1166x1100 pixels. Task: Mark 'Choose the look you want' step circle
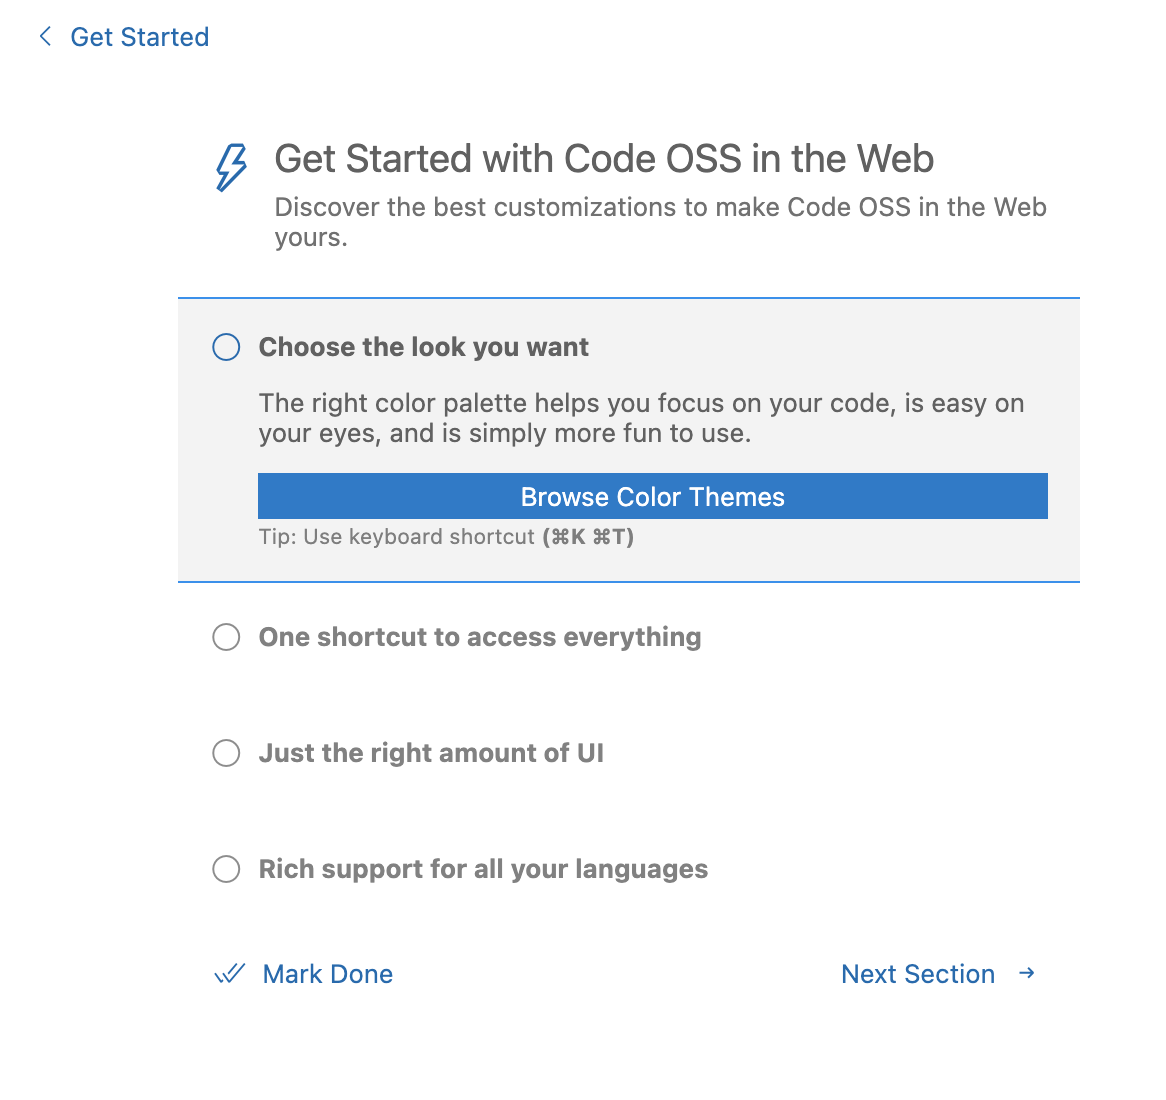226,347
